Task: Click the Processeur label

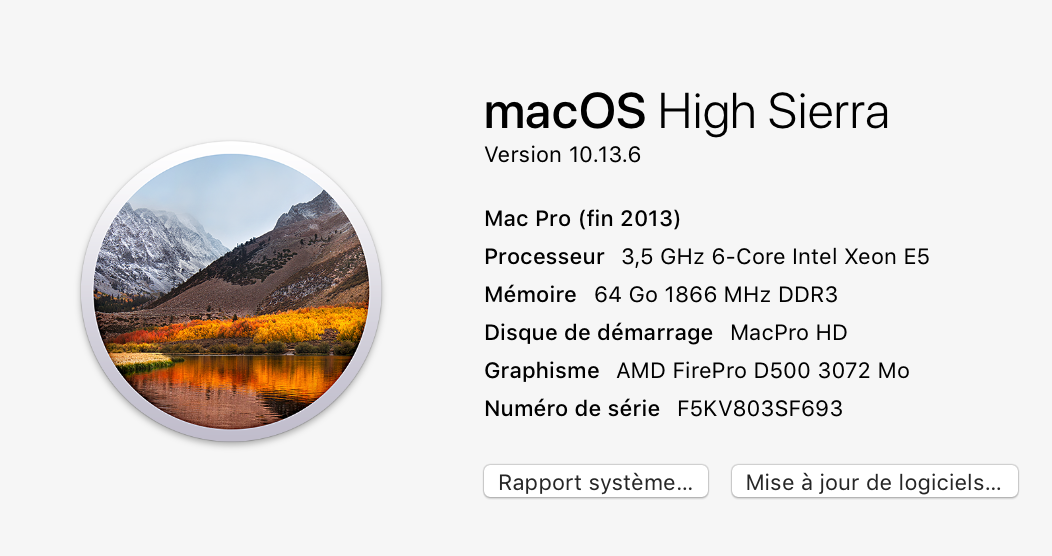Action: (x=544, y=257)
